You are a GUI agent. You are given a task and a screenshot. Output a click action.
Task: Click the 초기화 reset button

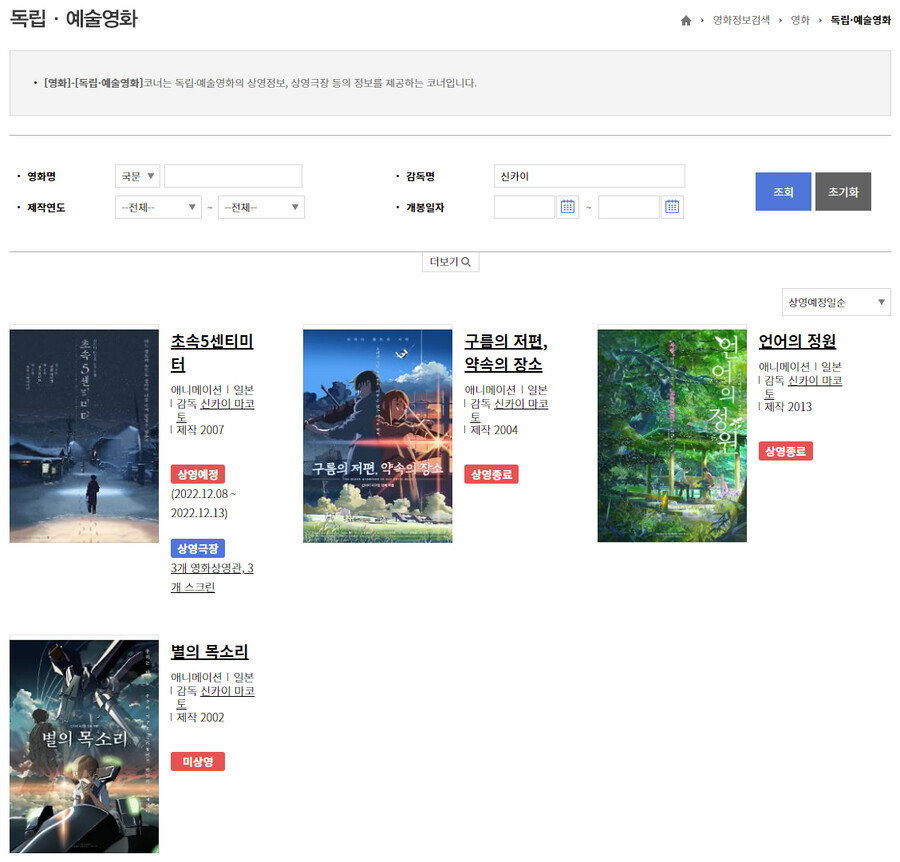843,192
